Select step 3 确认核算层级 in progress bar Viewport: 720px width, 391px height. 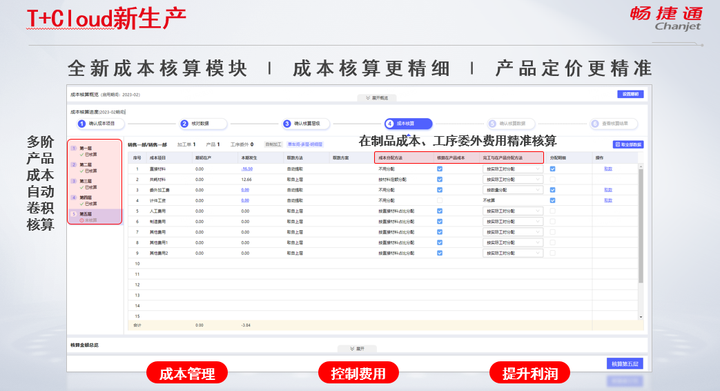pos(306,123)
